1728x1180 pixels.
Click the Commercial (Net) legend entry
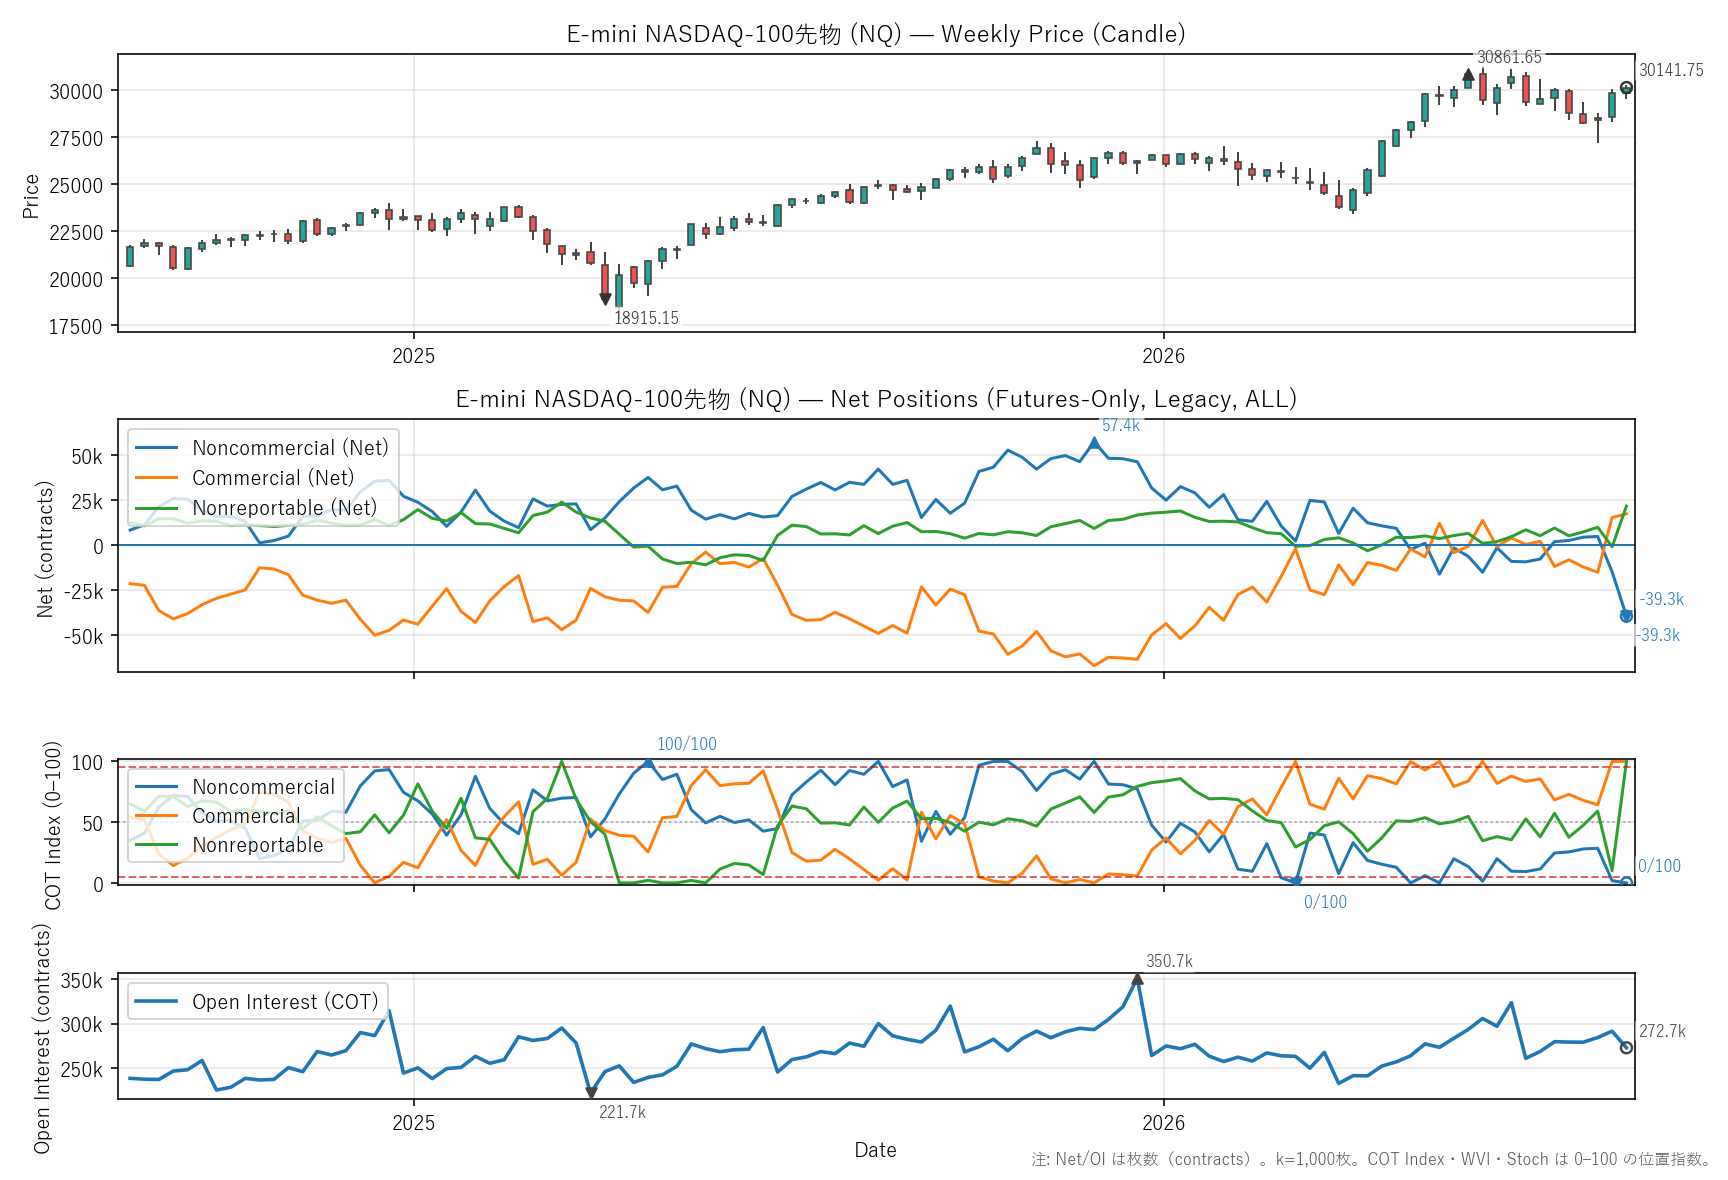tap(273, 478)
